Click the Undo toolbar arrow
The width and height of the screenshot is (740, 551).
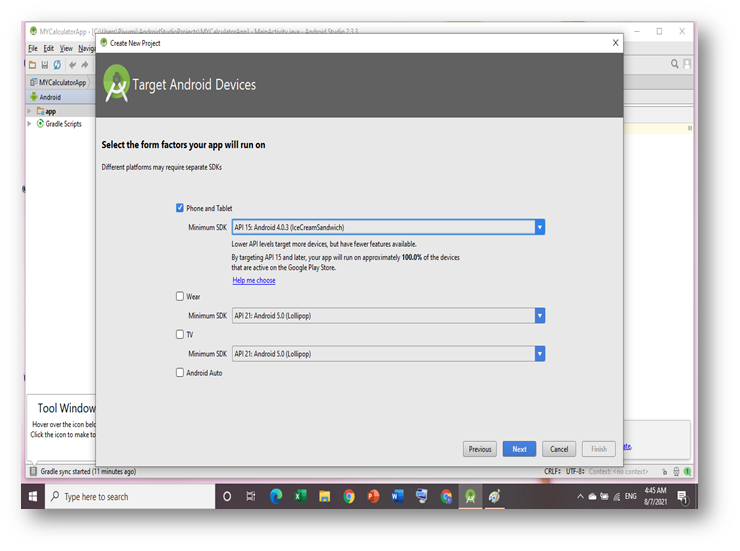72,65
